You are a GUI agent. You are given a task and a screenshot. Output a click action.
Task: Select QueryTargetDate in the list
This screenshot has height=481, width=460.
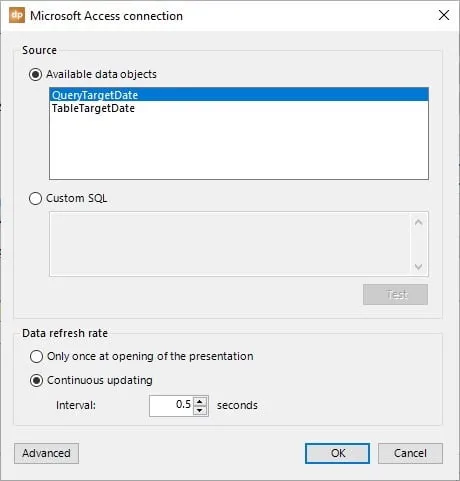pos(239,95)
